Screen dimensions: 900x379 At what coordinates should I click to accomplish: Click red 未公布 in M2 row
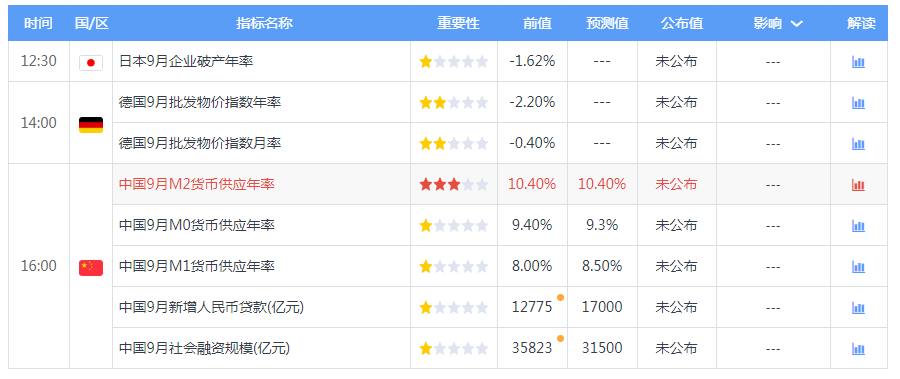pos(676,184)
